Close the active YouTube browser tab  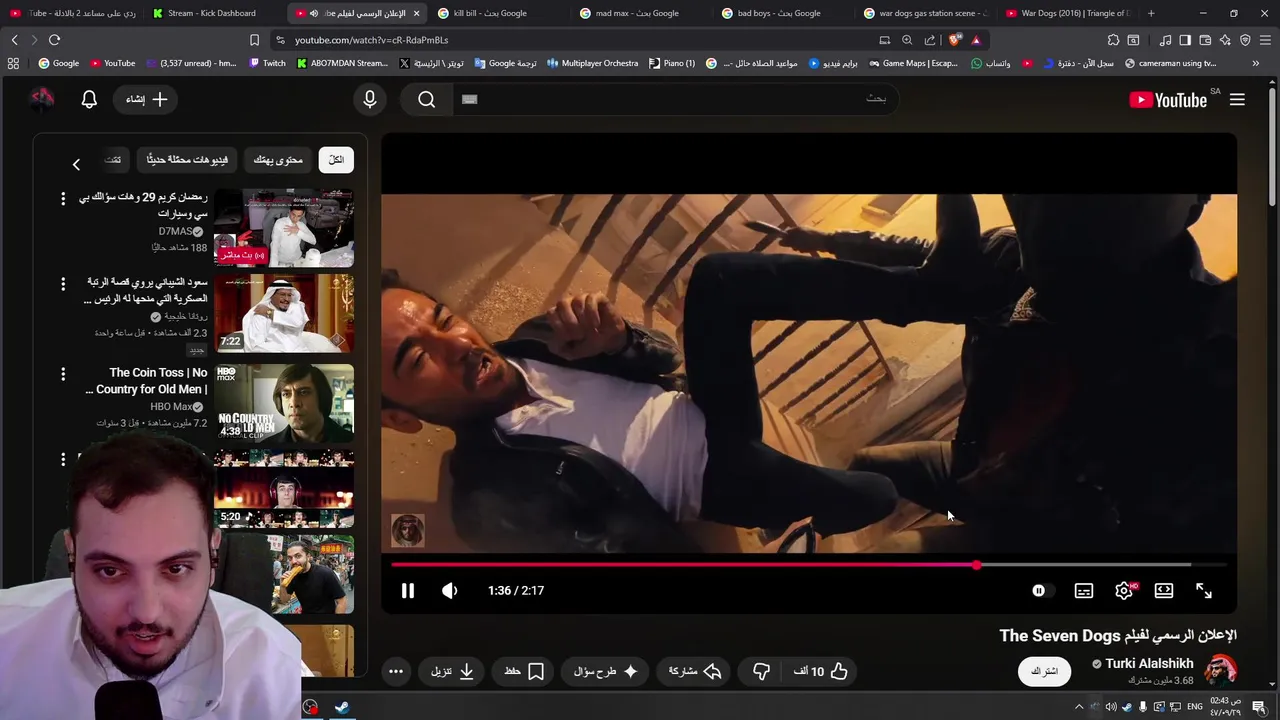point(416,13)
